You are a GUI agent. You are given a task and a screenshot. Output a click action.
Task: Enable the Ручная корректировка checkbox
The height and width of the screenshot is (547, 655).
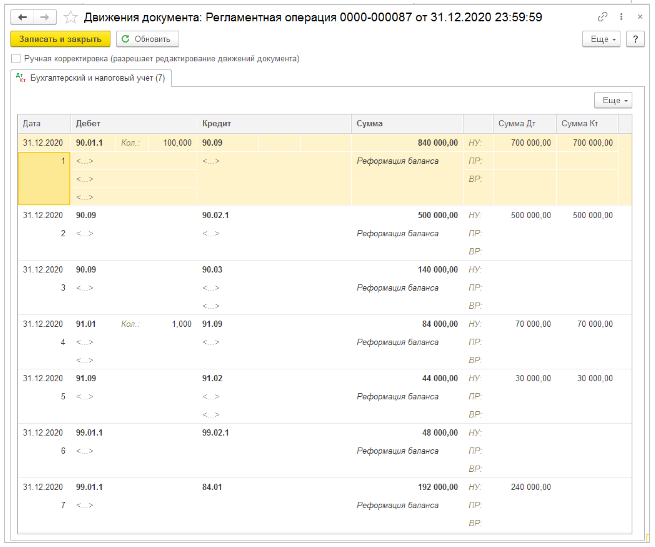(16, 59)
